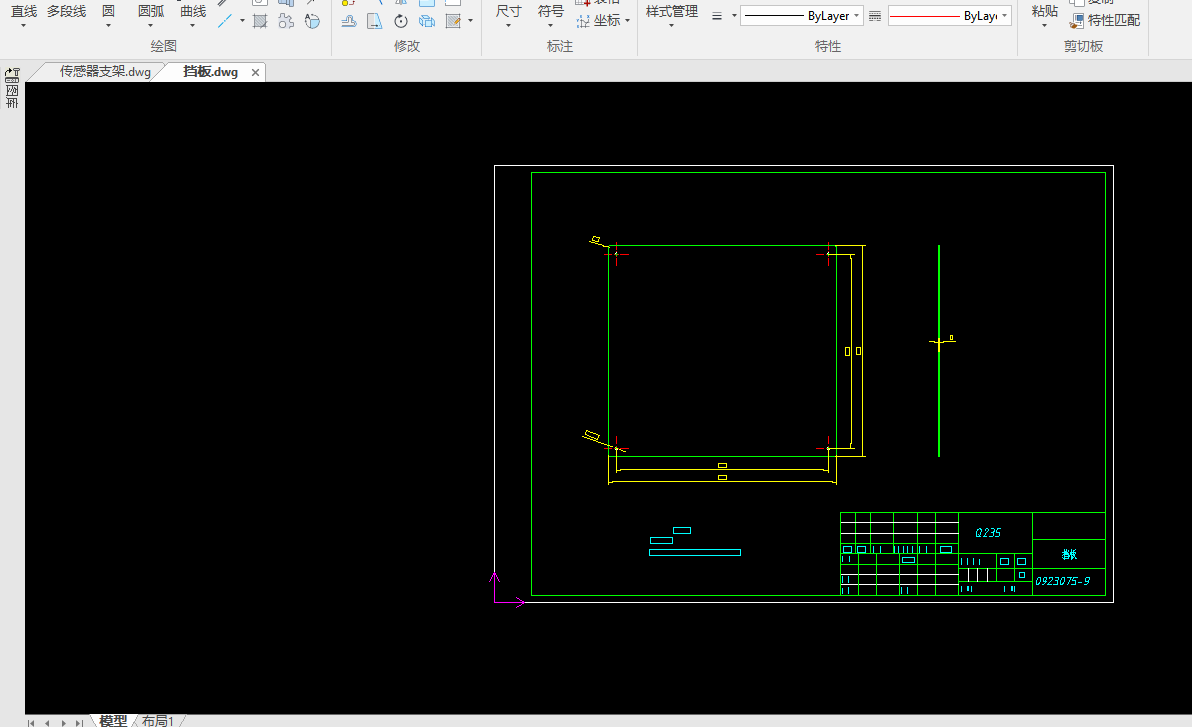Click the blue construction line icon
The image size is (1192, 727).
225,21
